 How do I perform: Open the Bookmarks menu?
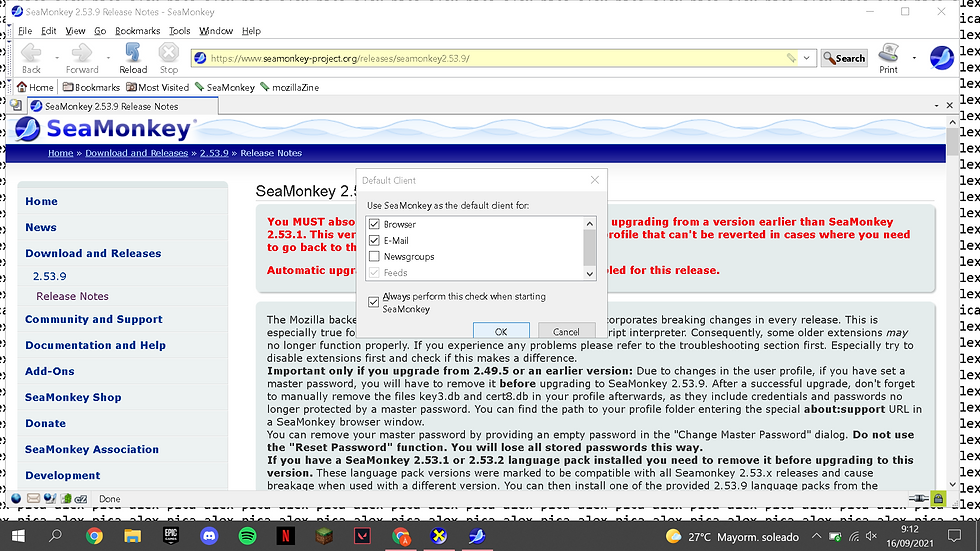[138, 31]
